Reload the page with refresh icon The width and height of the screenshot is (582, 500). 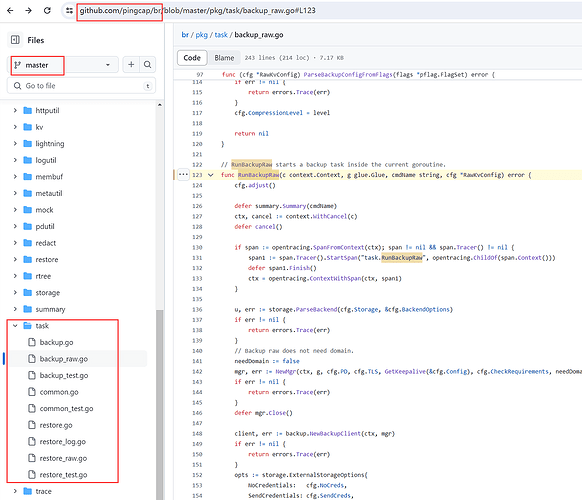47,10
